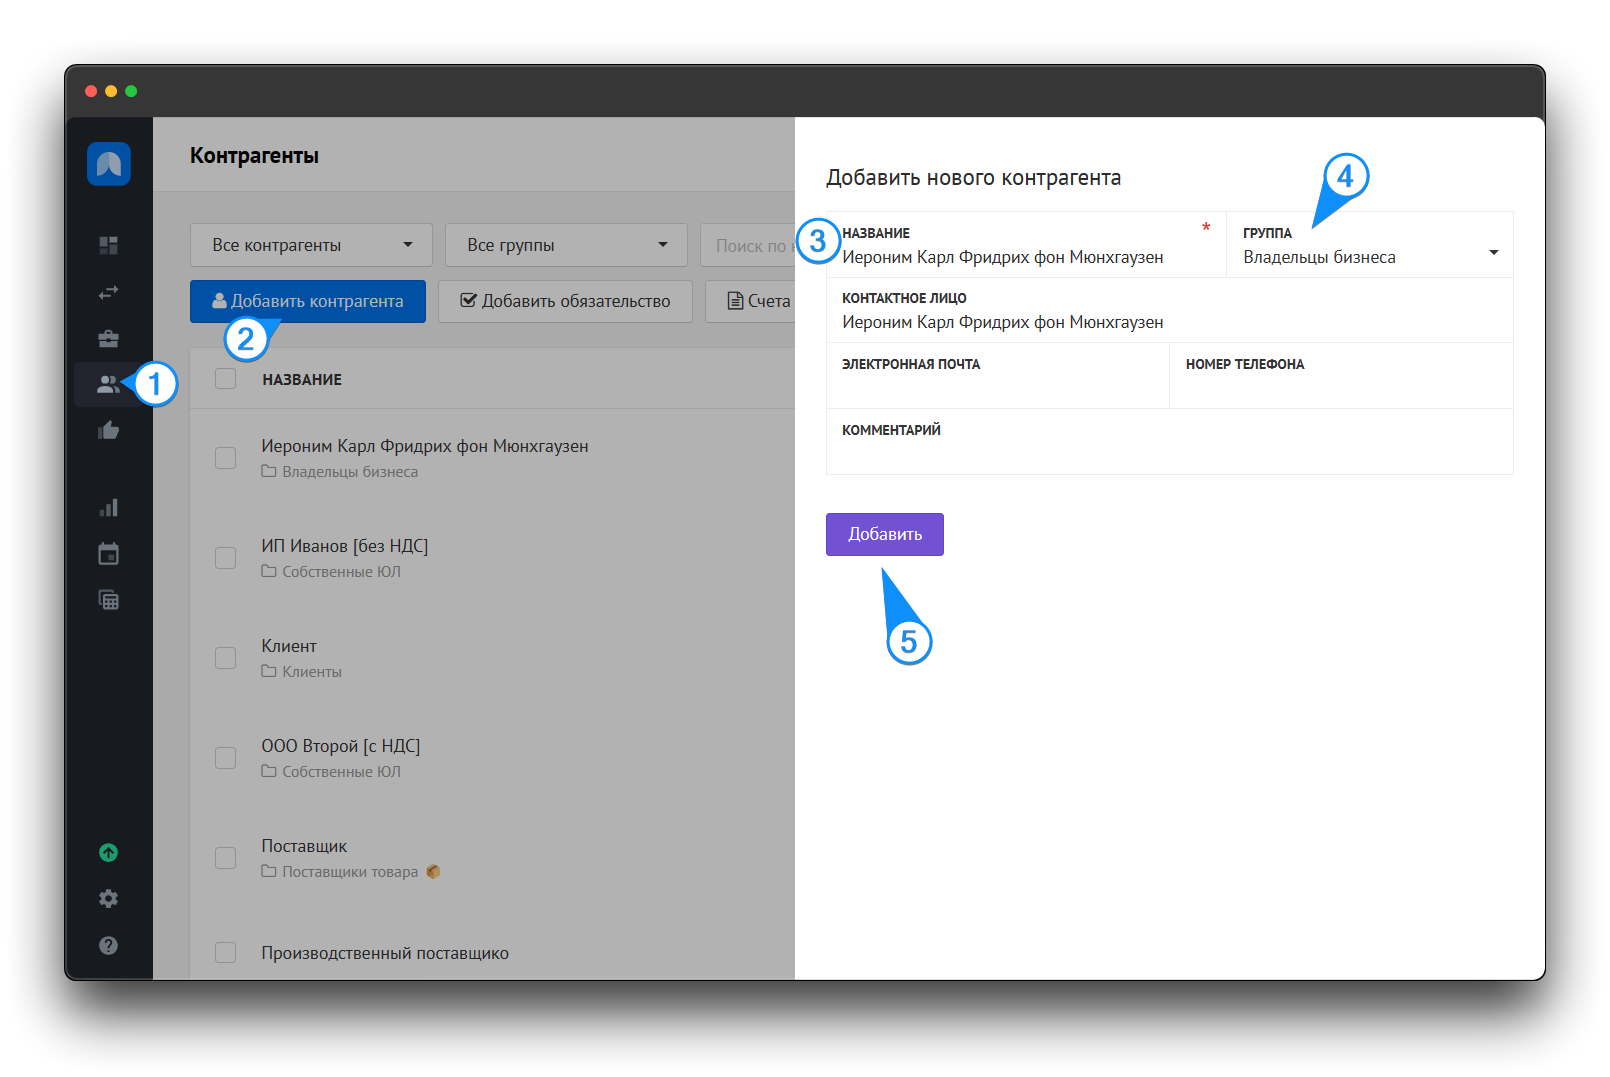Toggle the select-all checkbox by НАЗВАНИЕ header
1610x1077 pixels.
point(226,379)
